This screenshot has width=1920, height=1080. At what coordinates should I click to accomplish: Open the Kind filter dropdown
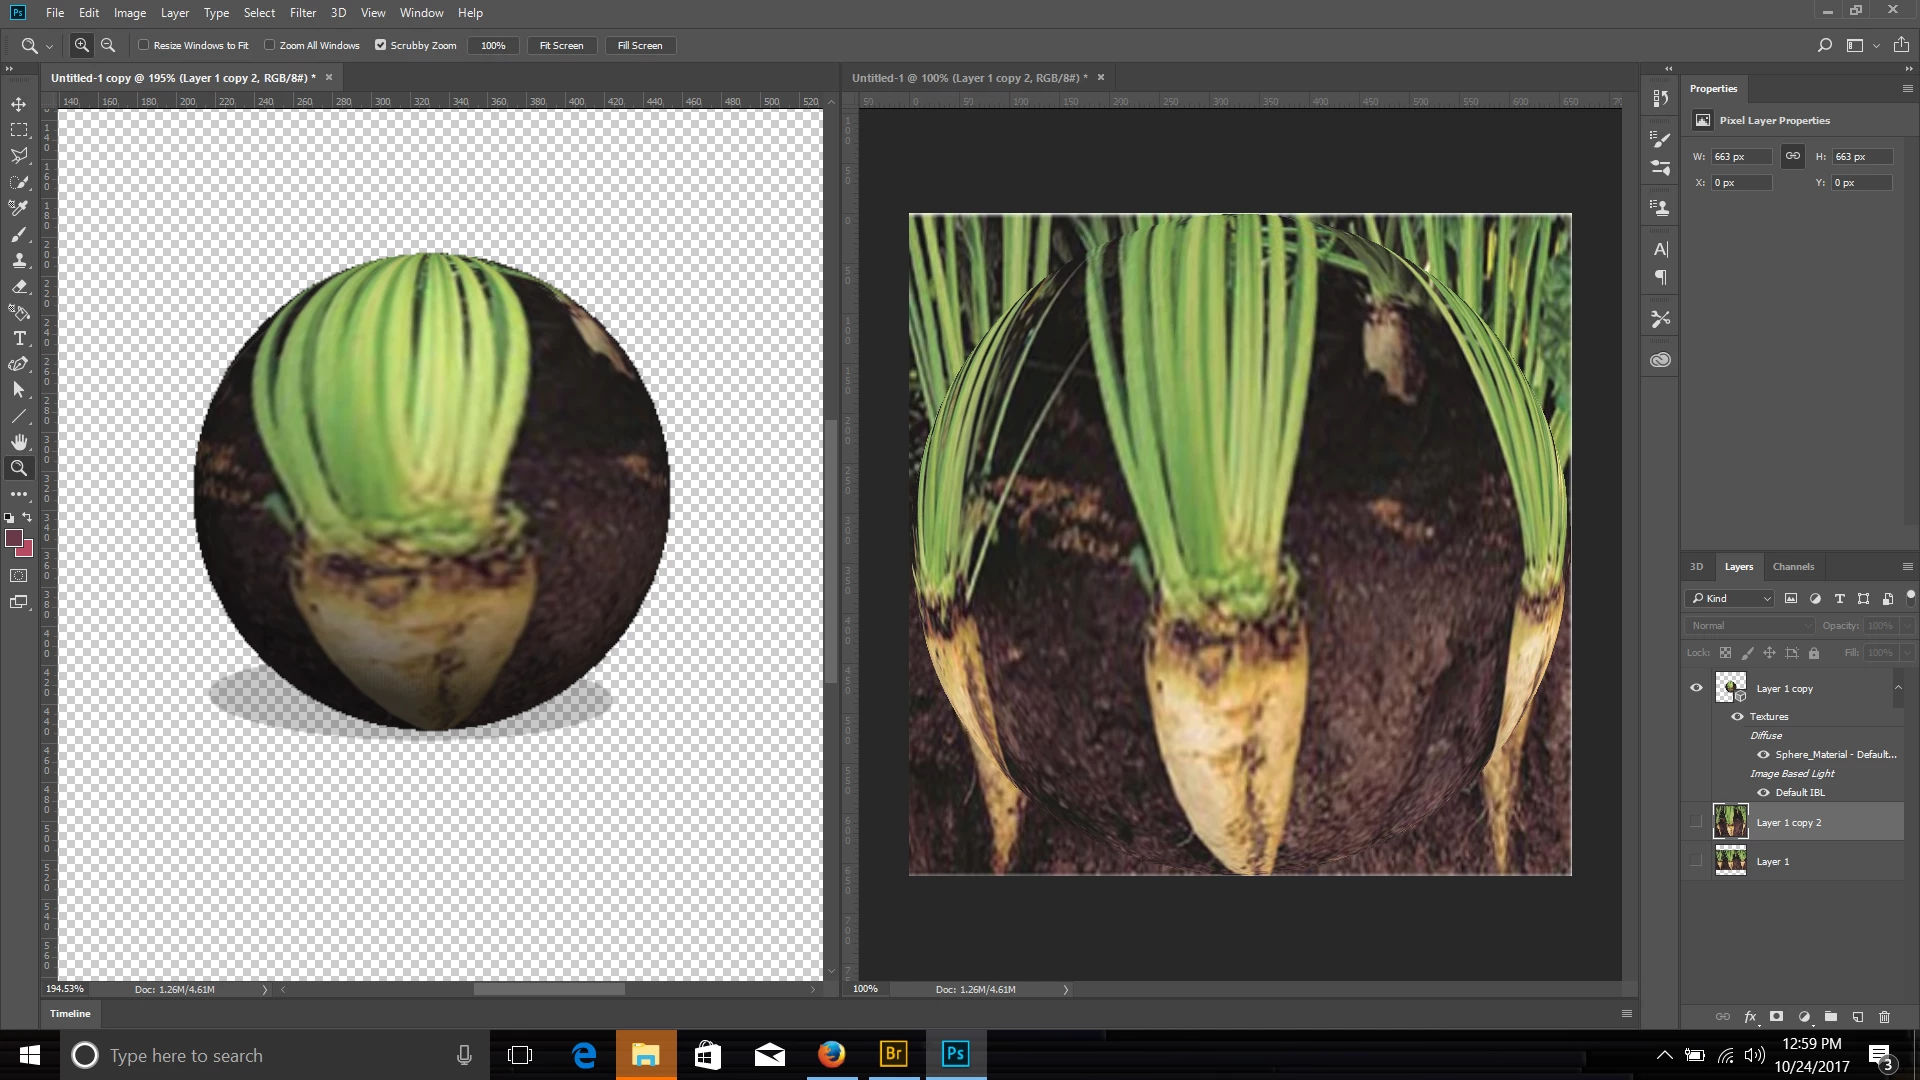[1732, 598]
